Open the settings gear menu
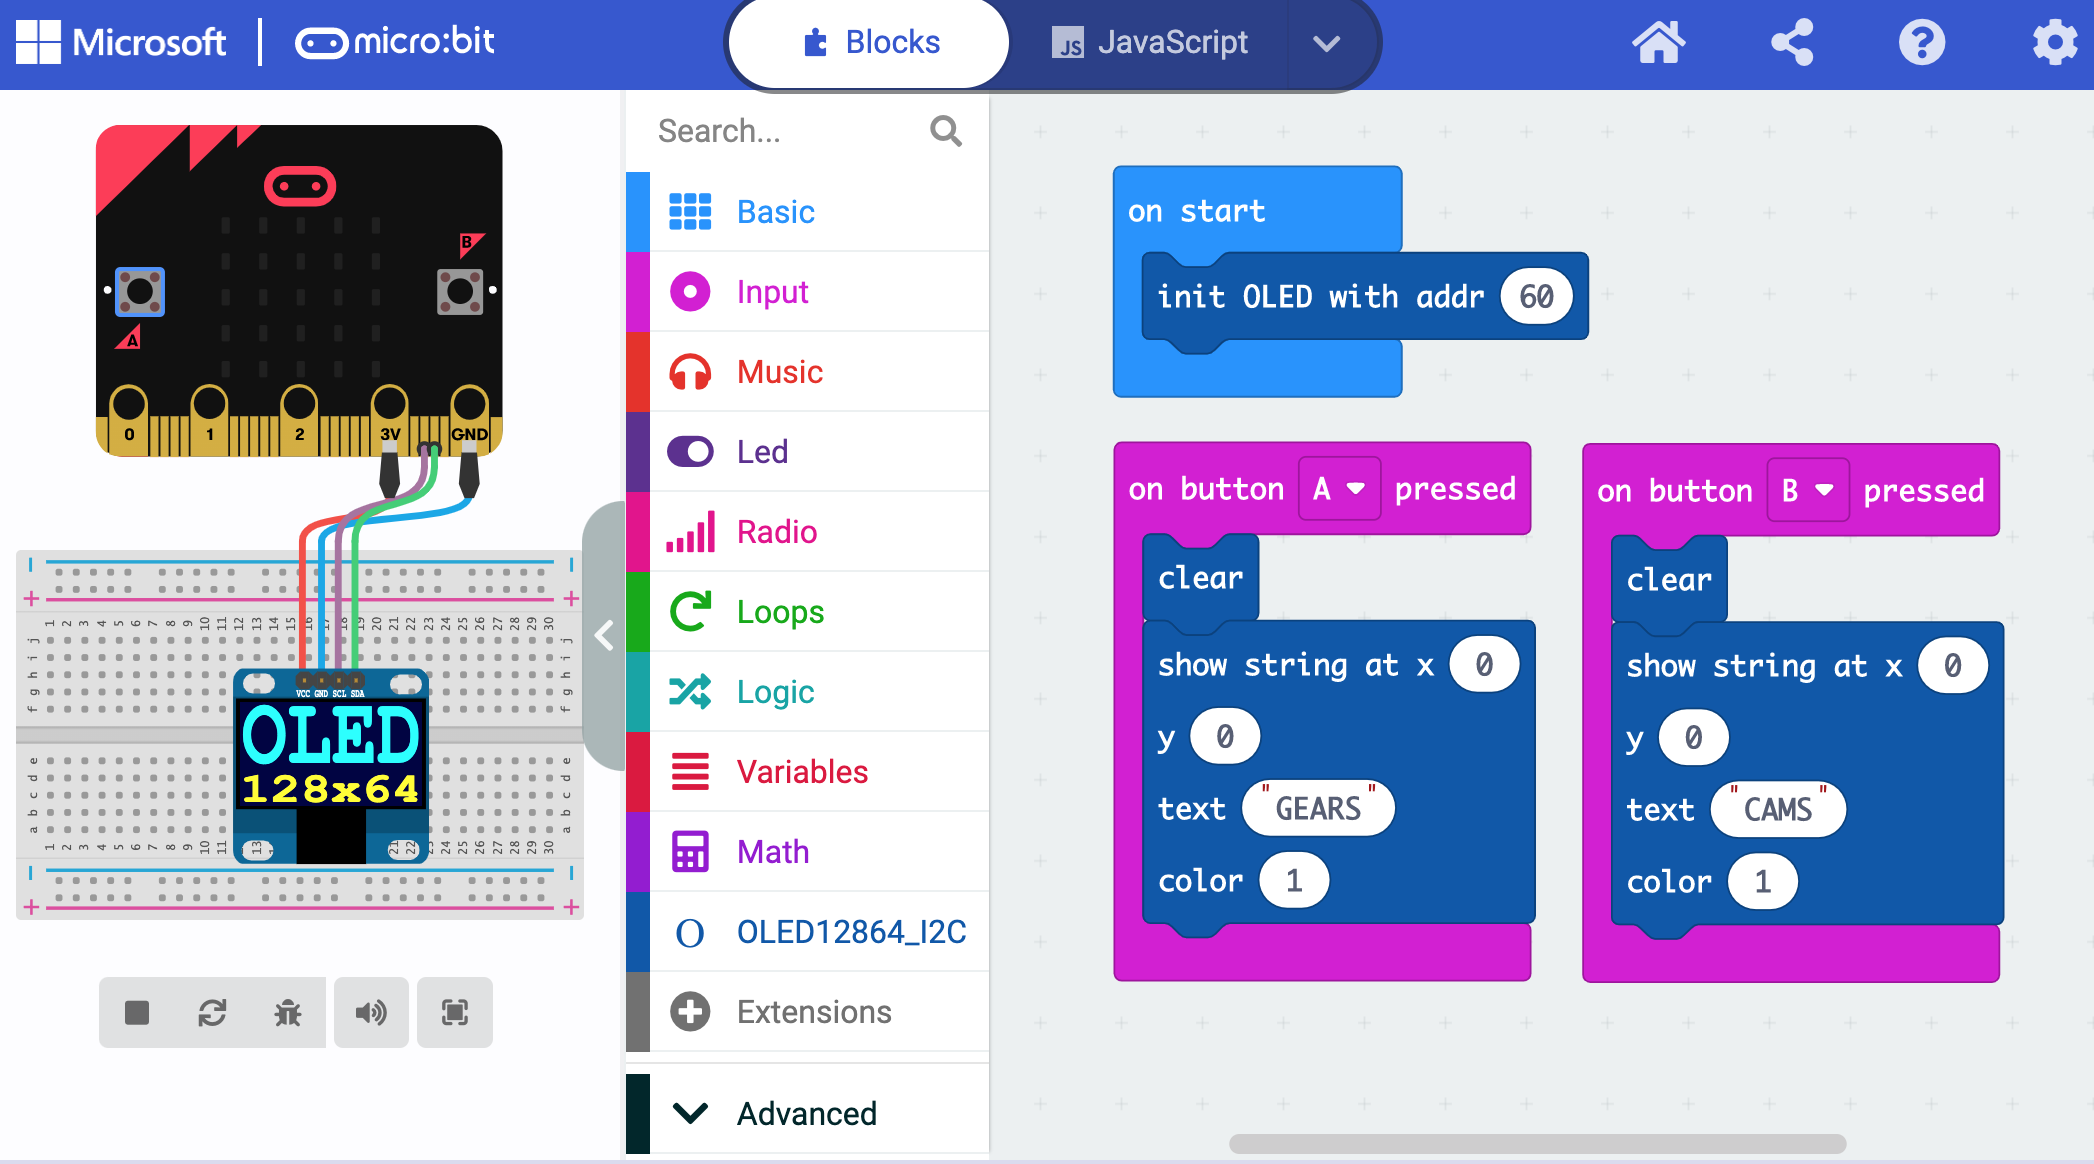Screen dimensions: 2094x1164 point(2053,42)
